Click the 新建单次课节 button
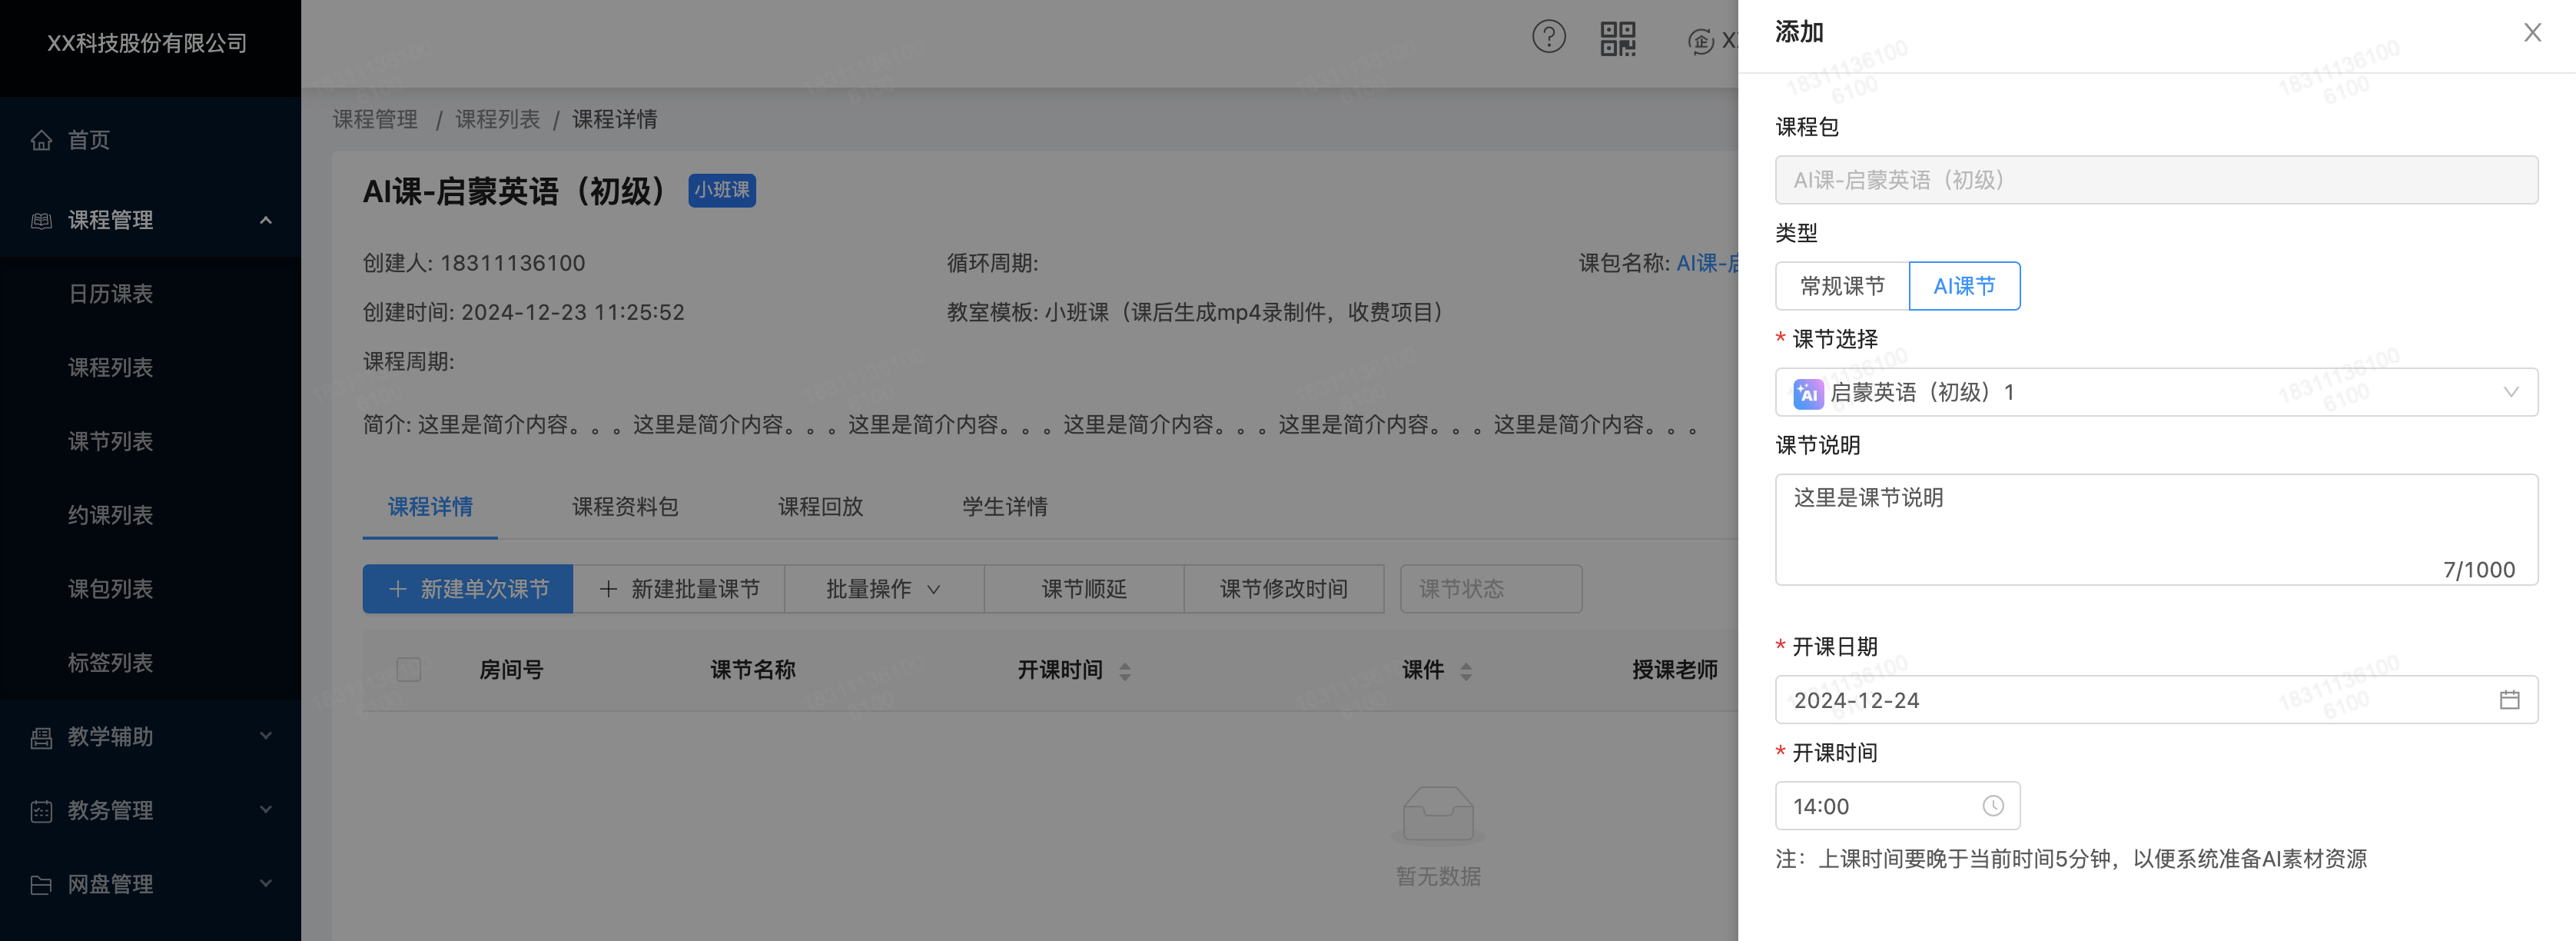The height and width of the screenshot is (941, 2576). 467,589
